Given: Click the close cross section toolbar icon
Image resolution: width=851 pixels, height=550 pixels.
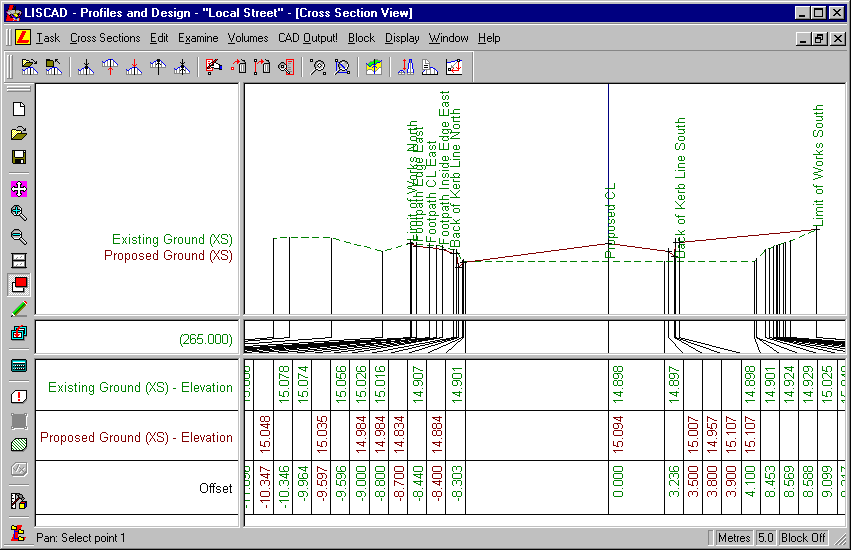Looking at the screenshot, I should 53,67.
